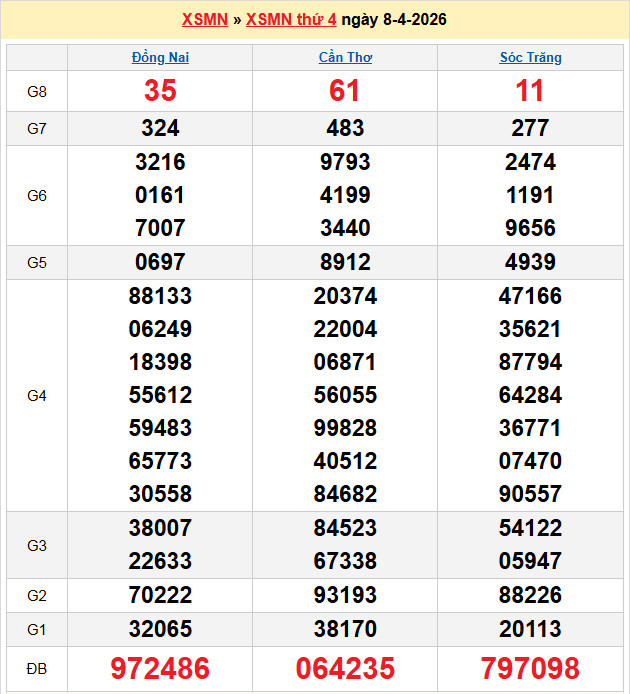Viewport: 630px width, 694px height.
Task: Open the Cần Thơ province link
Action: pyautogui.click(x=345, y=58)
